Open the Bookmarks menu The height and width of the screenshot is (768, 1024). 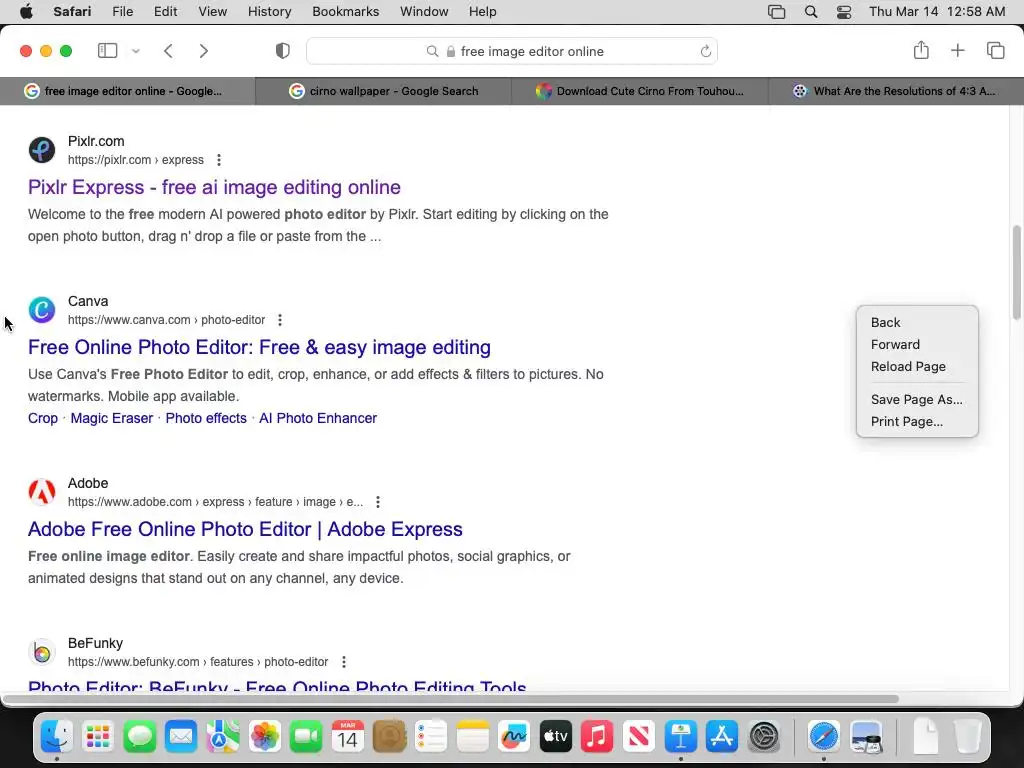coord(345,12)
